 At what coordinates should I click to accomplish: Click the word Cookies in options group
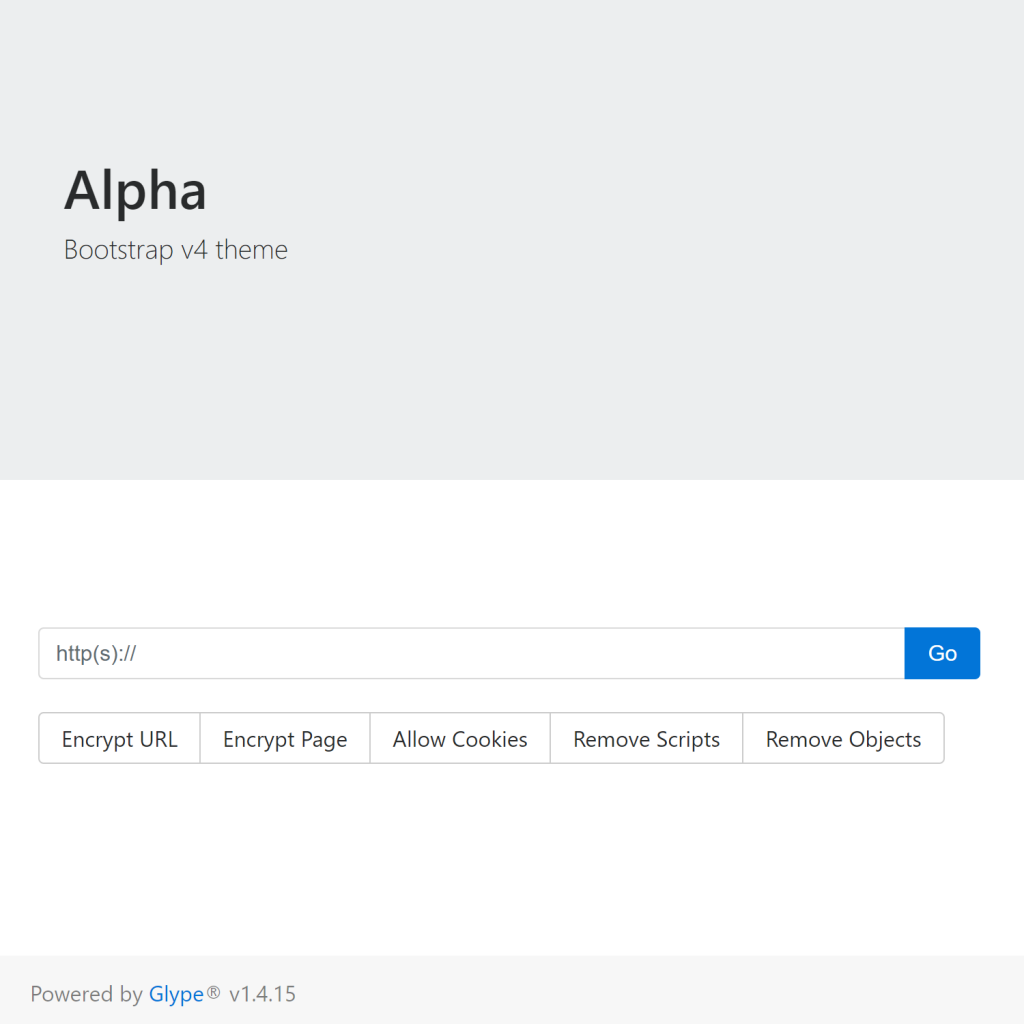(x=489, y=739)
